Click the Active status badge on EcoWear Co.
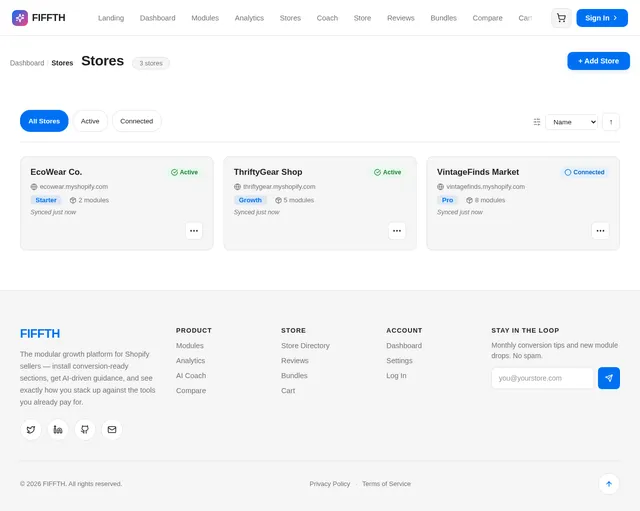640x511 pixels. (184, 172)
